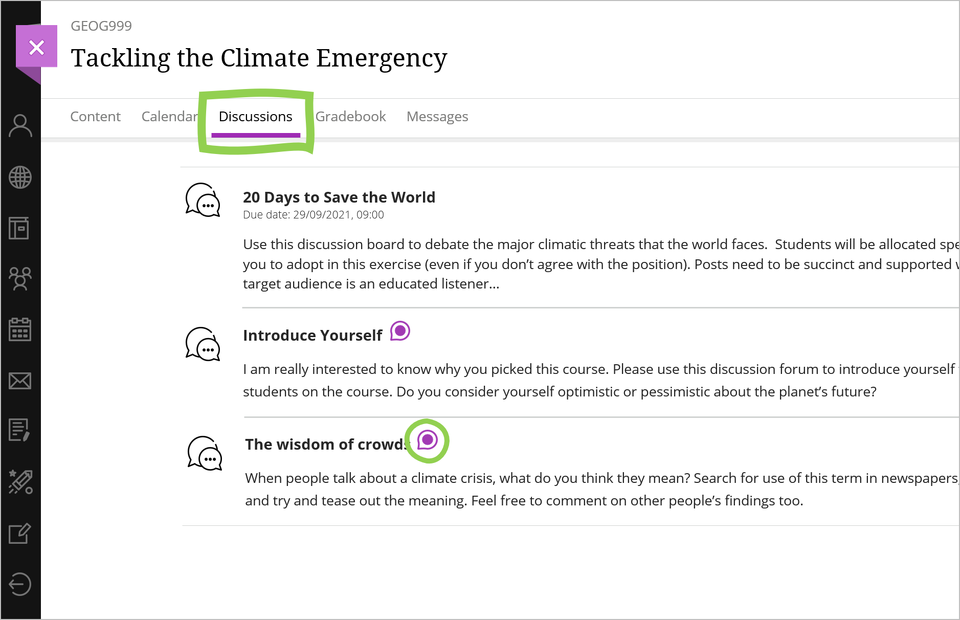Open the Gradebook tab

pos(350,116)
